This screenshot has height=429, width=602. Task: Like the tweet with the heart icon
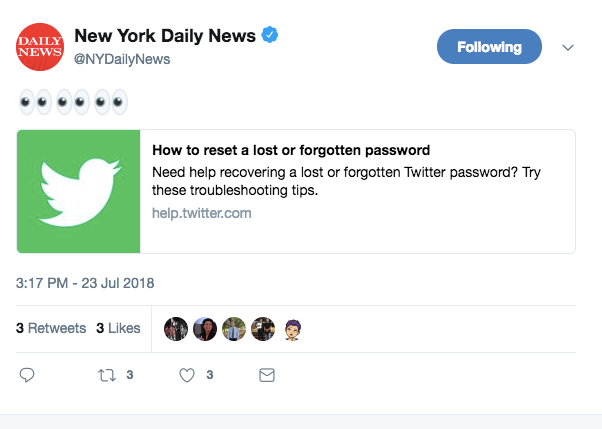(x=187, y=375)
